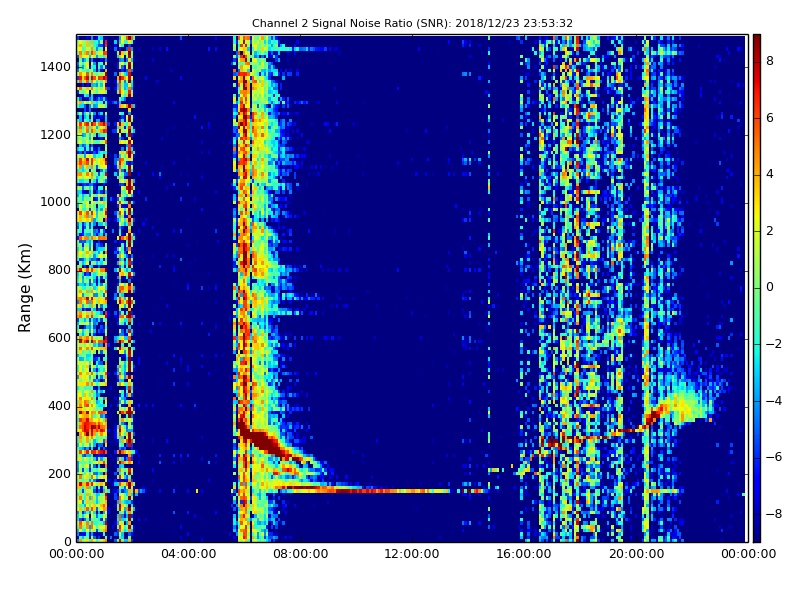Click the colorbar label 8

coord(770,61)
